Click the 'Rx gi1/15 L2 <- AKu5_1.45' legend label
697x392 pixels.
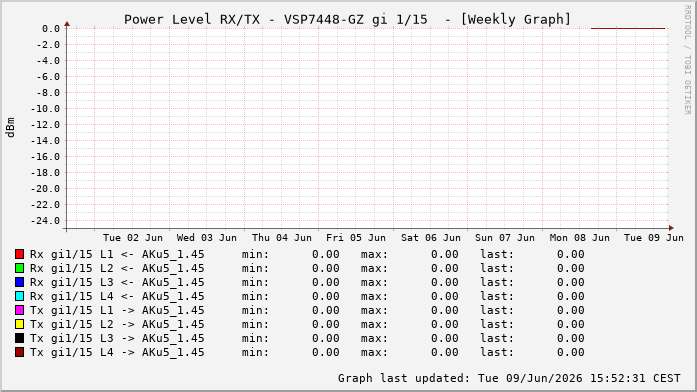click(x=117, y=268)
